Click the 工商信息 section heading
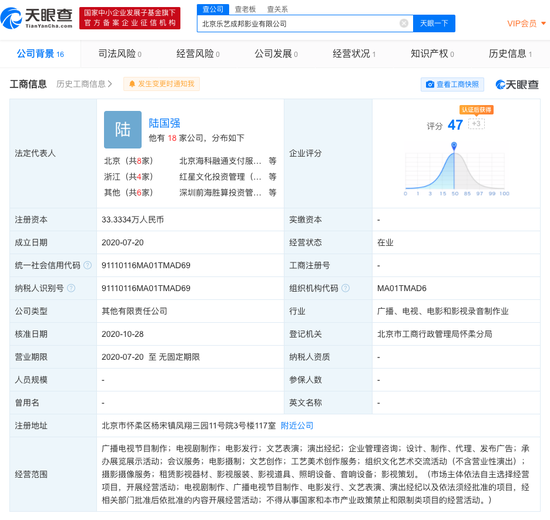Image resolution: width=550 pixels, height=520 pixels. point(28,84)
